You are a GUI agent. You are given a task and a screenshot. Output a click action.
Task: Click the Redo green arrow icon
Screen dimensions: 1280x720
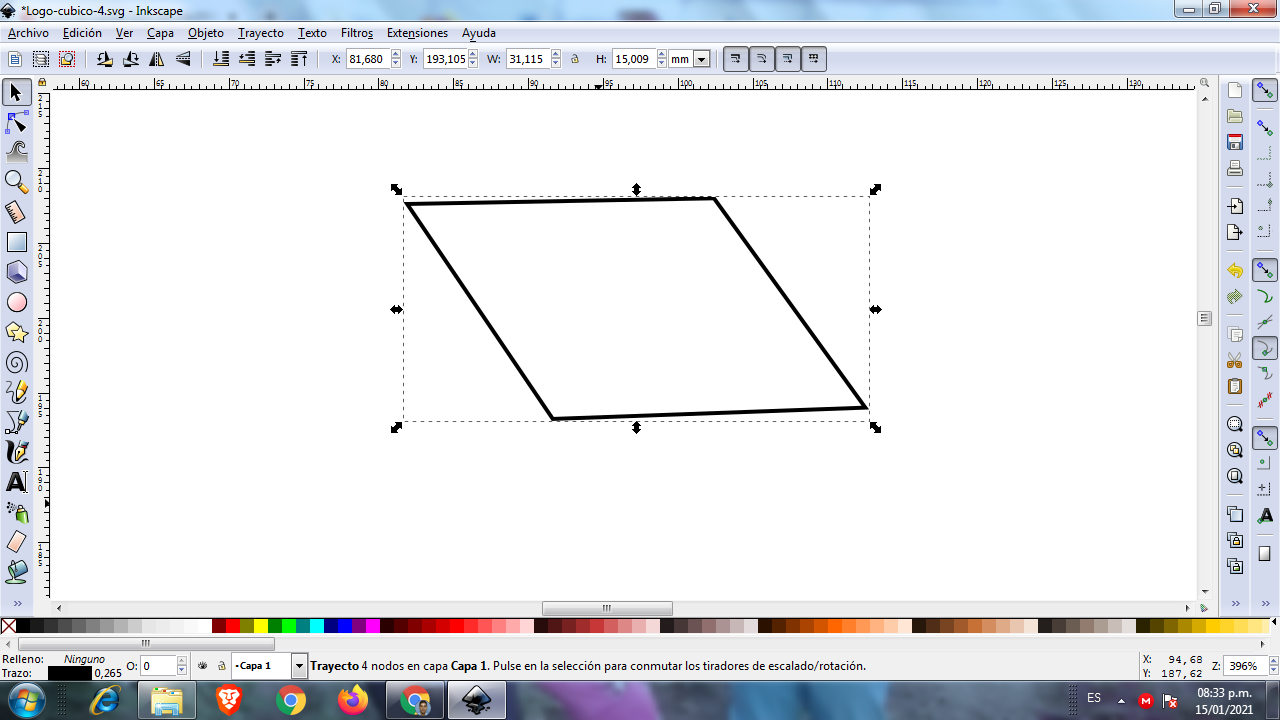point(1235,297)
